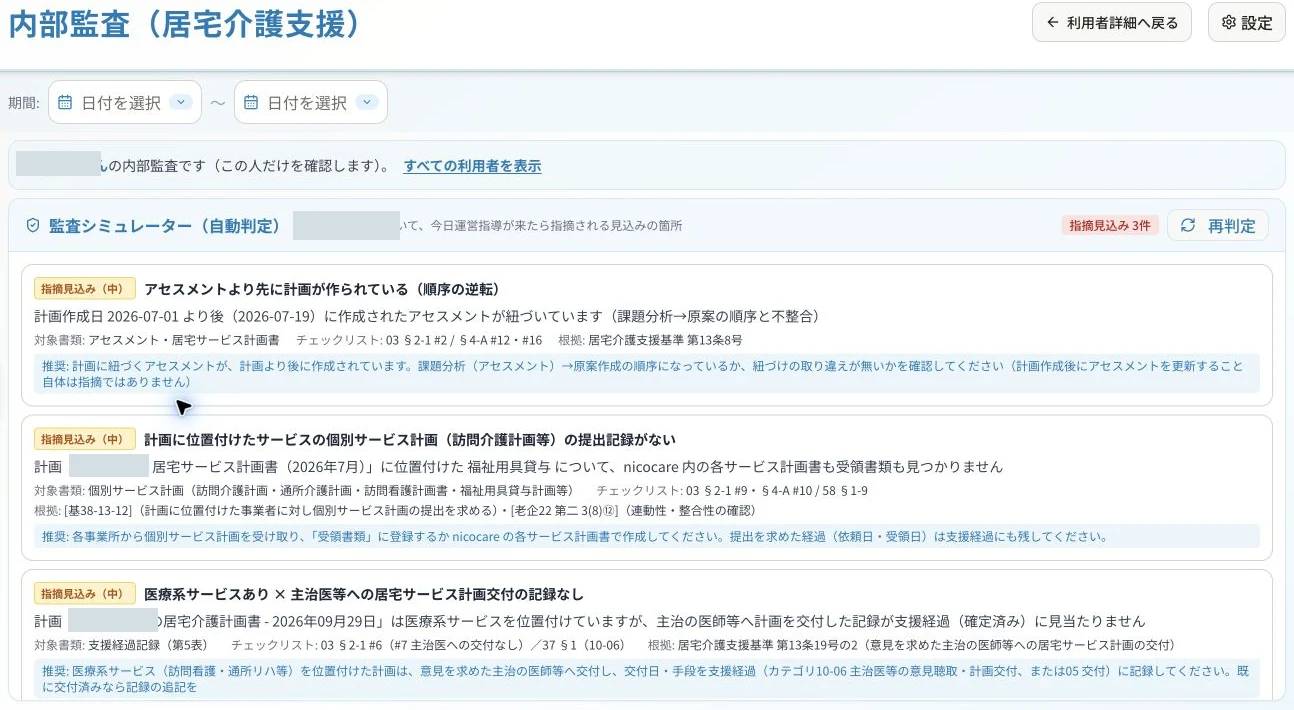Click 指摘見込み（中） badge on アセスメント card
This screenshot has width=1294, height=710.
click(85, 289)
